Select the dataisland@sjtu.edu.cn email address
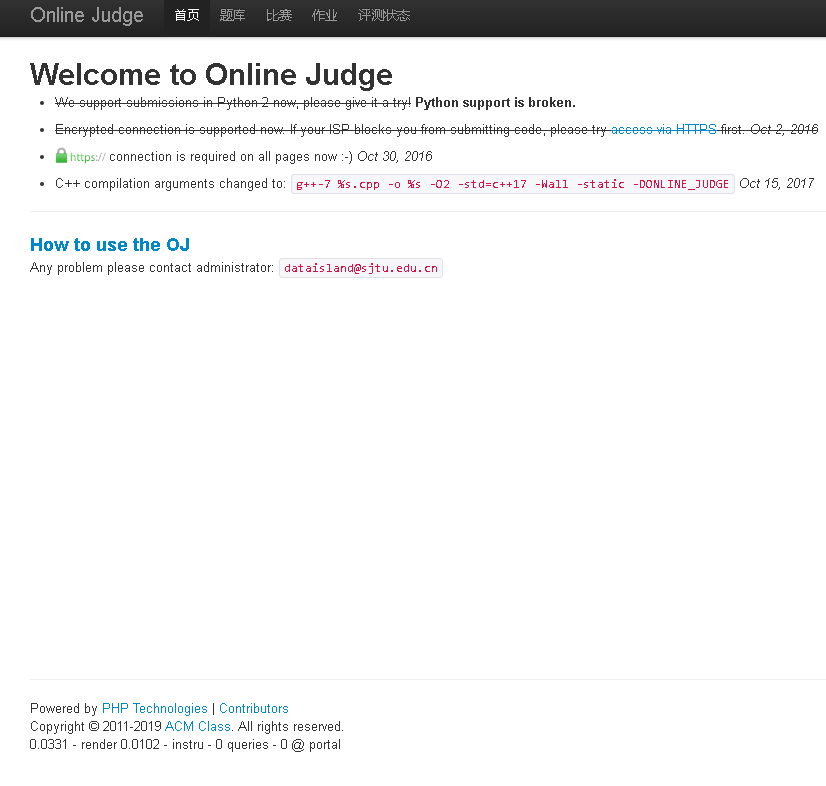The width and height of the screenshot is (826, 786). [x=361, y=268]
